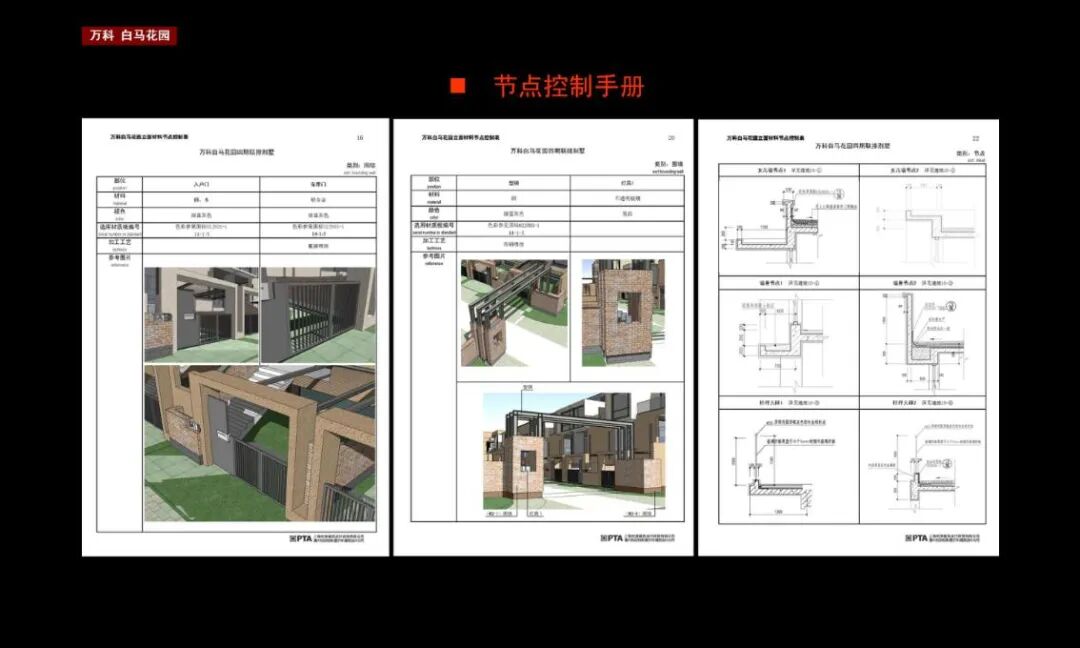Click the 入户口 cell on the left page
Image resolution: width=1080 pixels, height=648 pixels.
click(201, 185)
